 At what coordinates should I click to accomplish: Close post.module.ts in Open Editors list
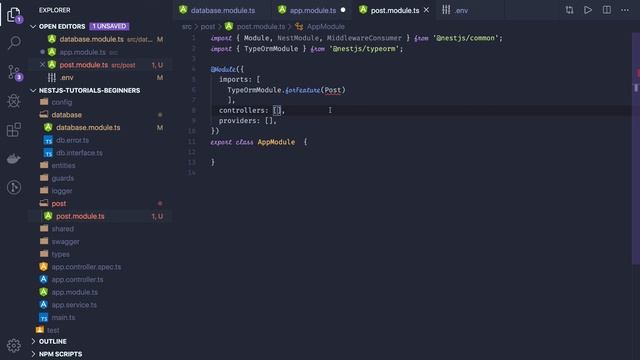point(42,64)
